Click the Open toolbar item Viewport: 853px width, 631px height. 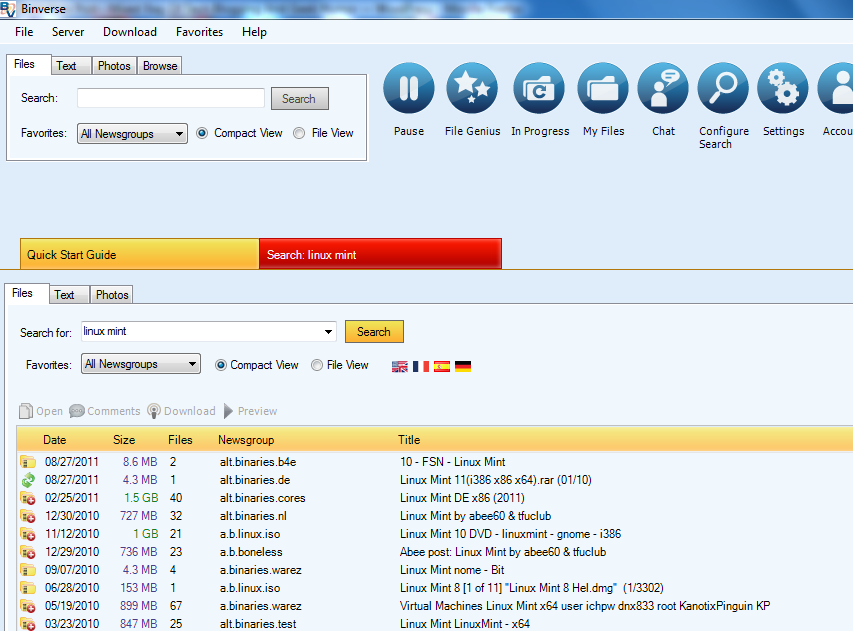pos(41,411)
